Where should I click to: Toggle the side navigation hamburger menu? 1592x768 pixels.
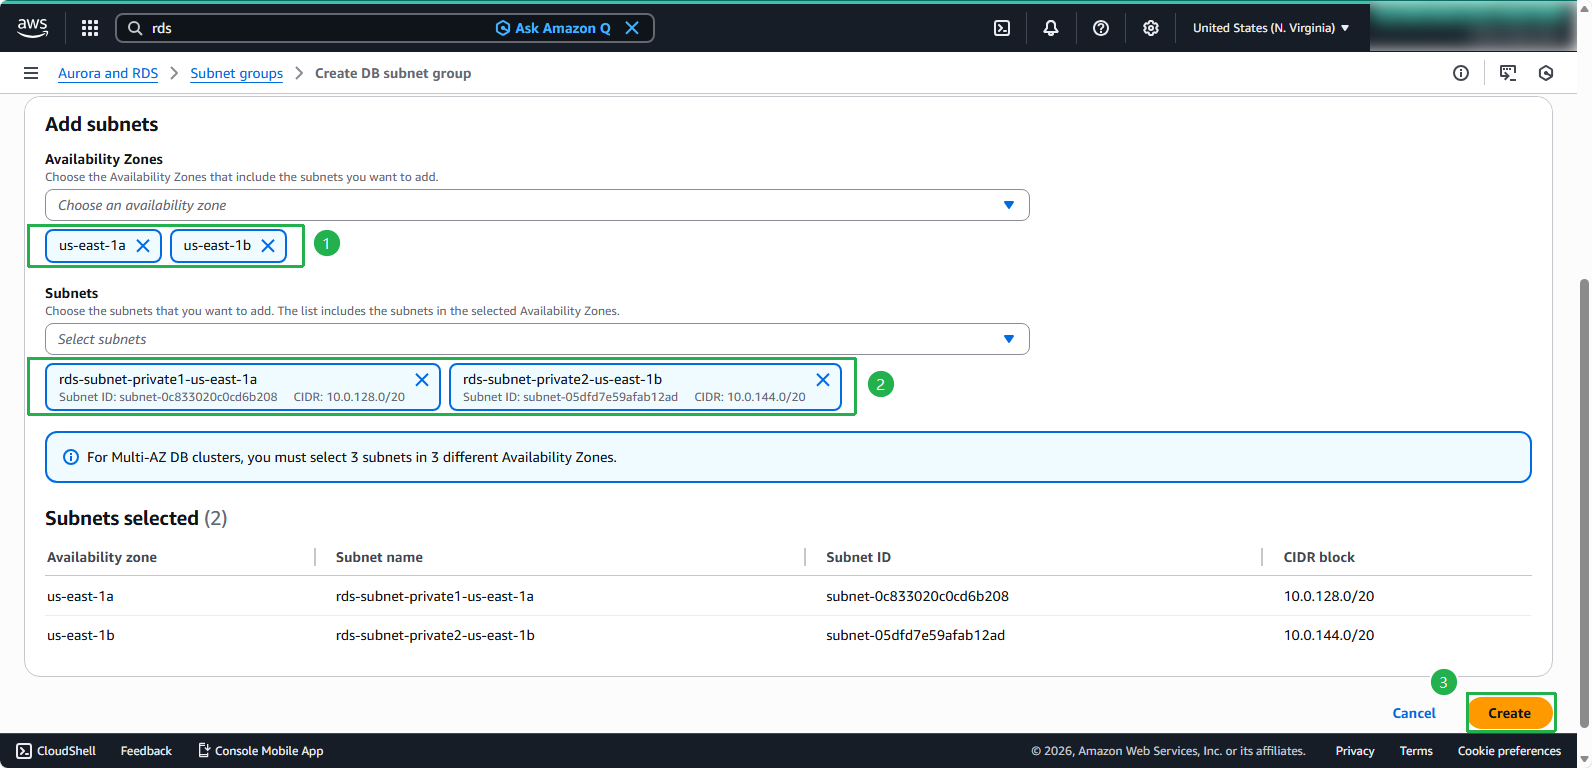pyautogui.click(x=31, y=73)
